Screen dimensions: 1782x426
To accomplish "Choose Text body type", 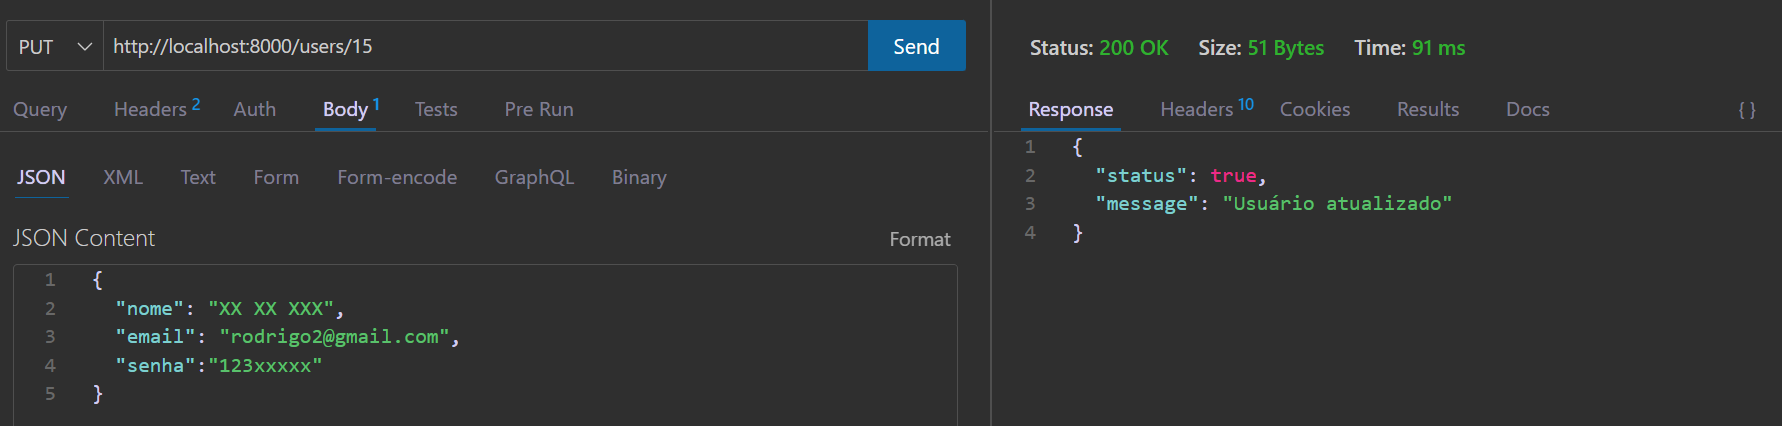I will (198, 177).
